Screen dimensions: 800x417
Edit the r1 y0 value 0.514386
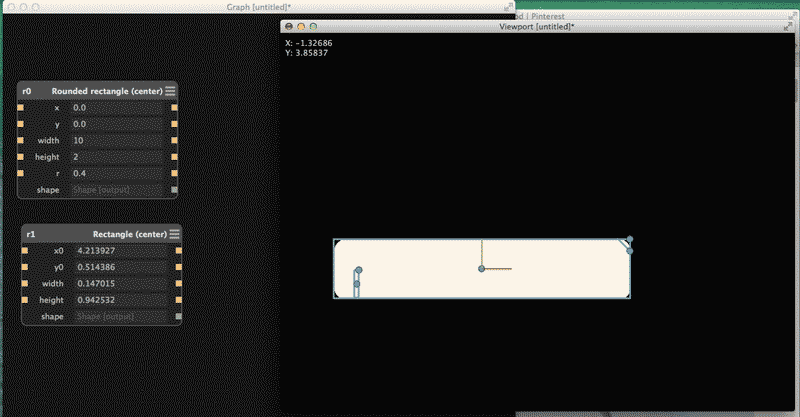click(x=121, y=267)
